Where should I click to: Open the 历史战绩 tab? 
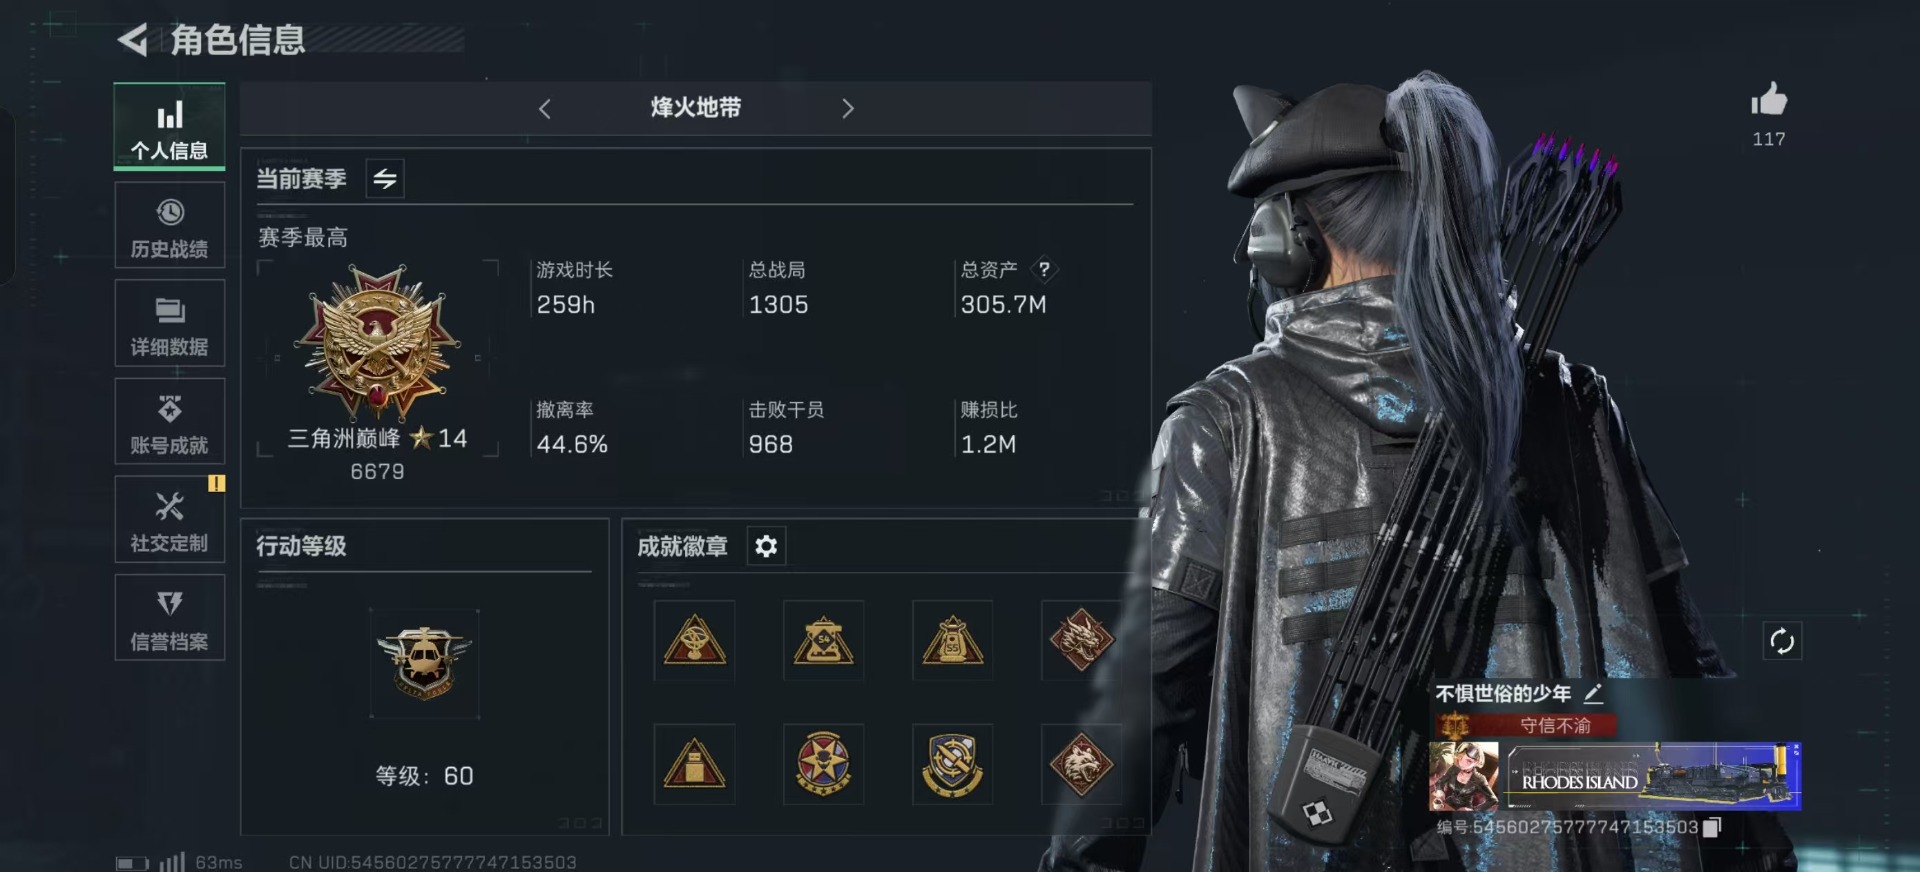coord(170,227)
